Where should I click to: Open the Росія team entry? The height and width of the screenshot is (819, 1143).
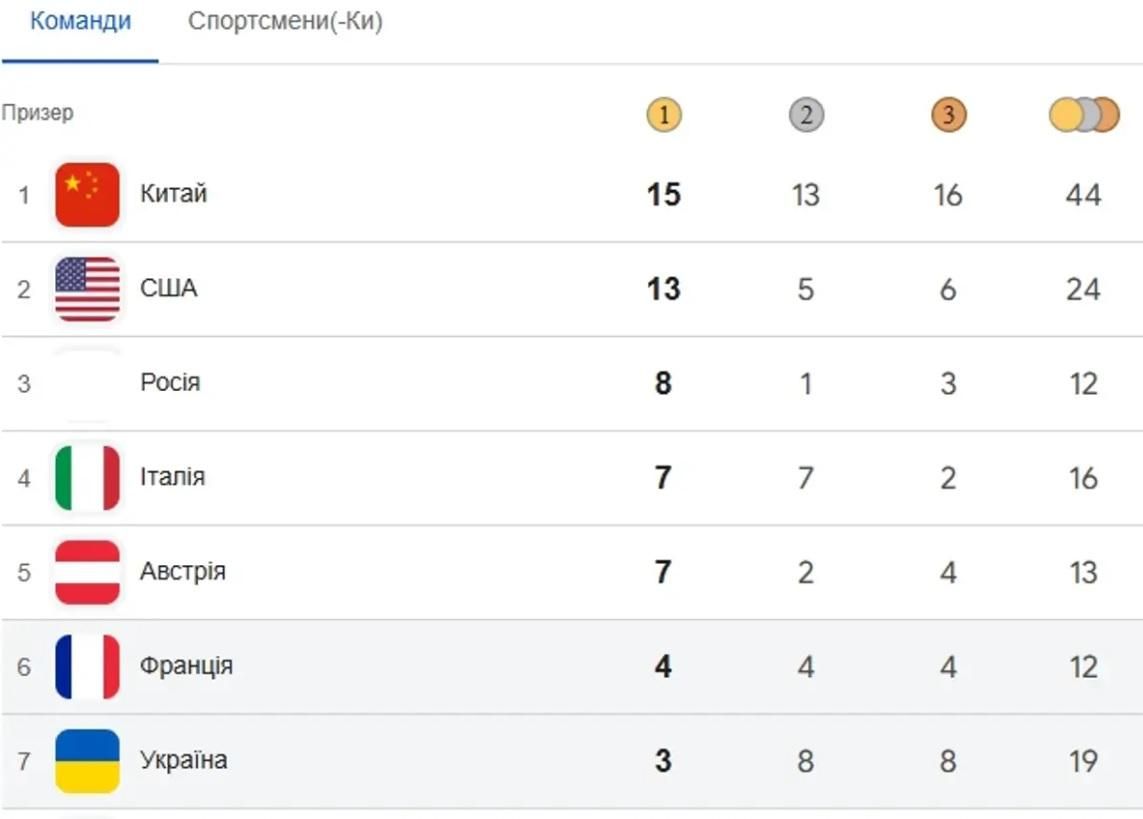click(x=170, y=382)
